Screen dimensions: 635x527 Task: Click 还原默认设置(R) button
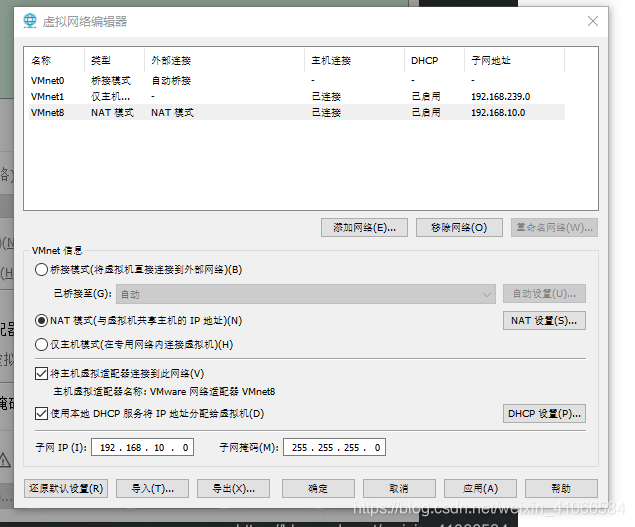66,489
